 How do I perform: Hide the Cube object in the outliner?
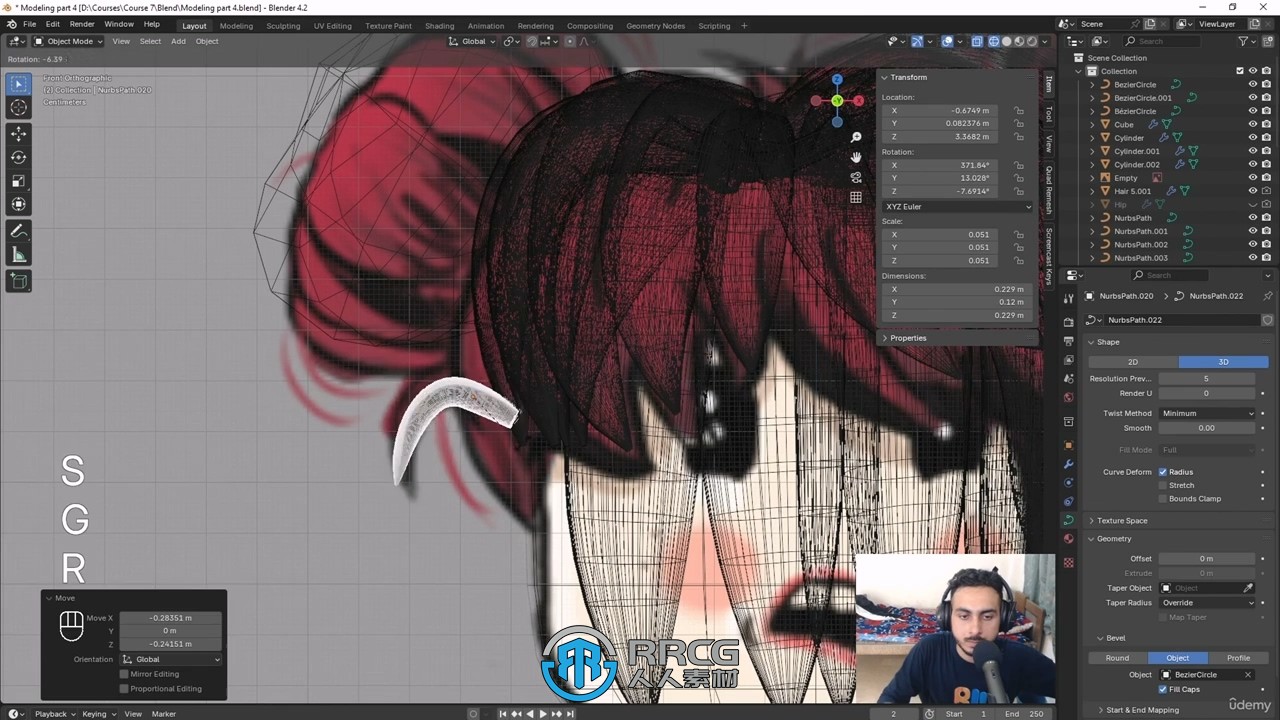(1252, 124)
